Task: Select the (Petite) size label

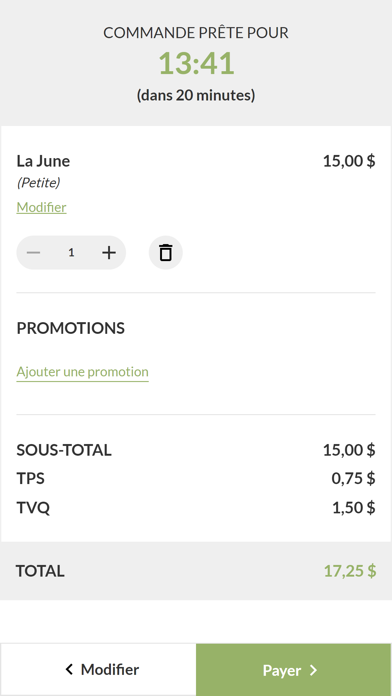Action: click(x=38, y=182)
